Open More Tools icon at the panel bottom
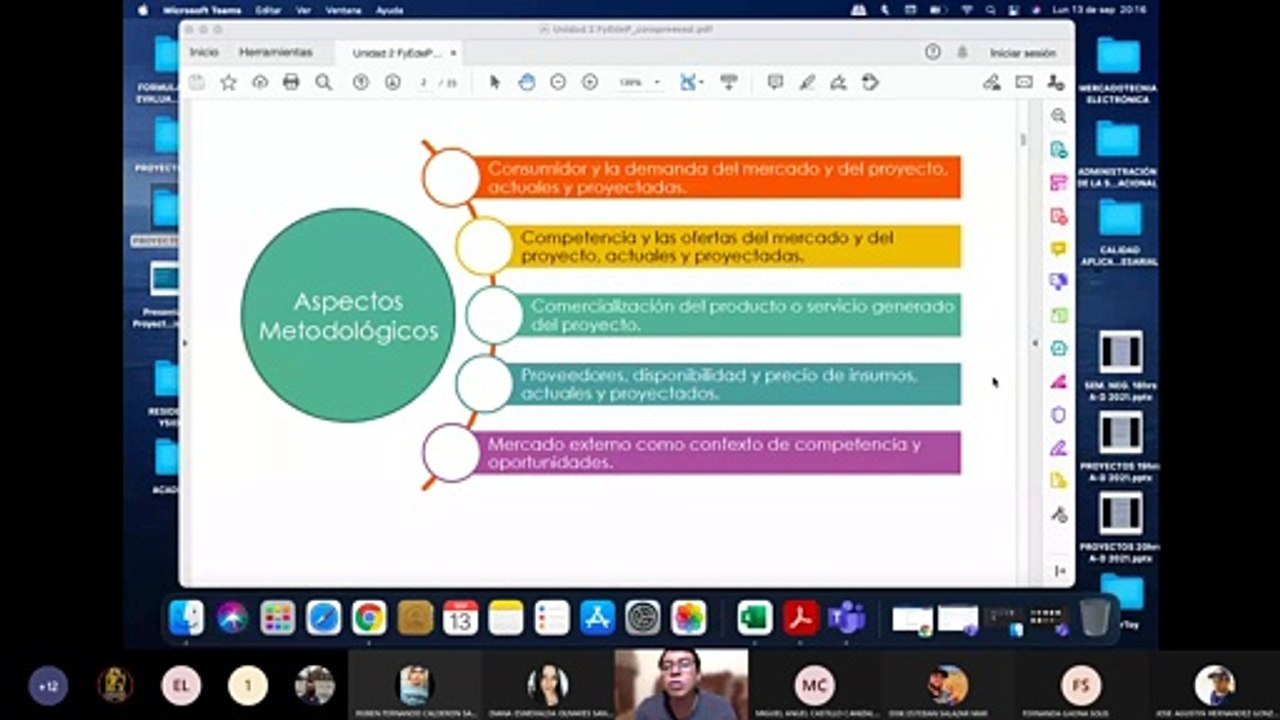The height and width of the screenshot is (720, 1280). tap(1059, 514)
